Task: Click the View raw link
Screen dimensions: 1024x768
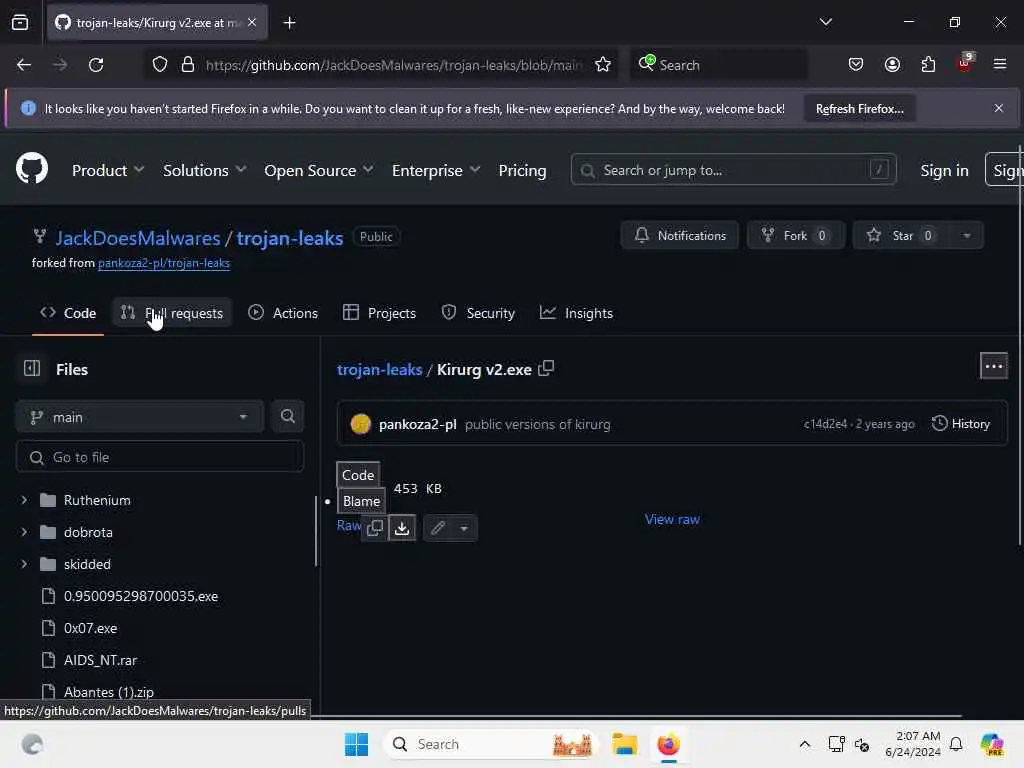Action: coord(672,519)
